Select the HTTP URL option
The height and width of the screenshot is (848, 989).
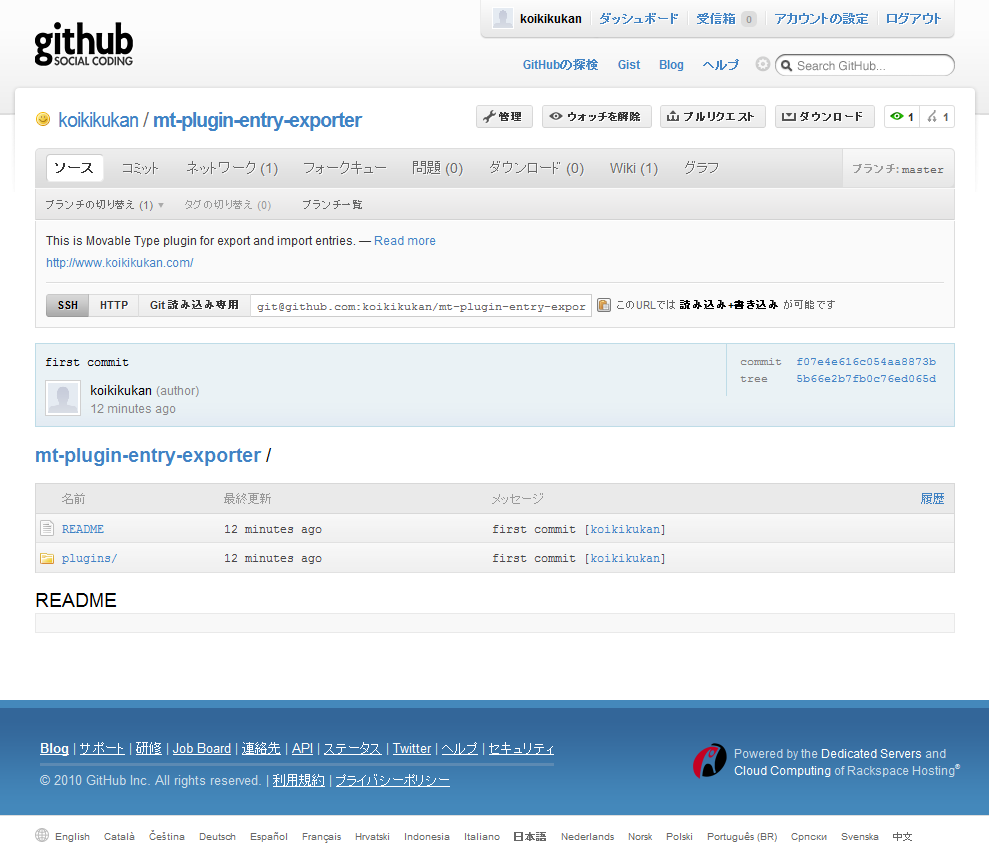[114, 305]
